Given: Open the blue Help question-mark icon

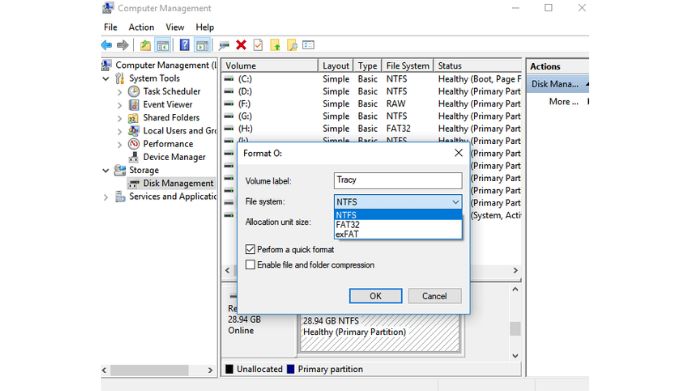Looking at the screenshot, I should point(184,45).
